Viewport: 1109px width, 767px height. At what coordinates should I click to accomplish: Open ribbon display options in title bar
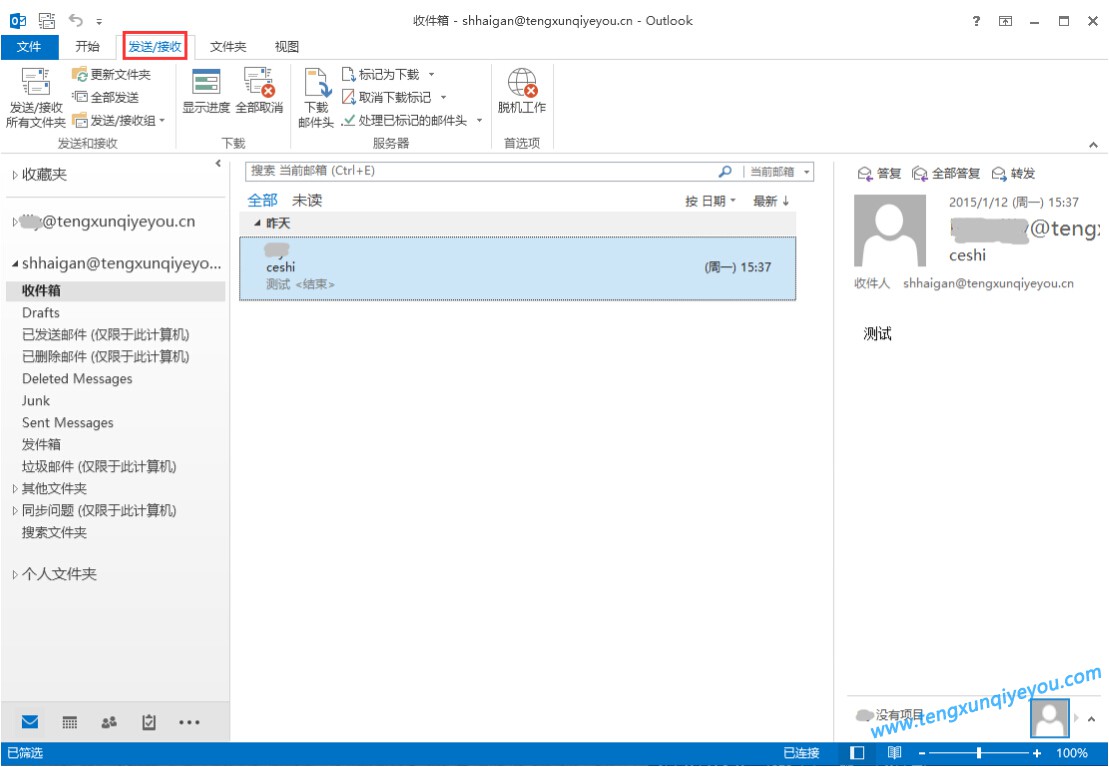pos(1005,21)
